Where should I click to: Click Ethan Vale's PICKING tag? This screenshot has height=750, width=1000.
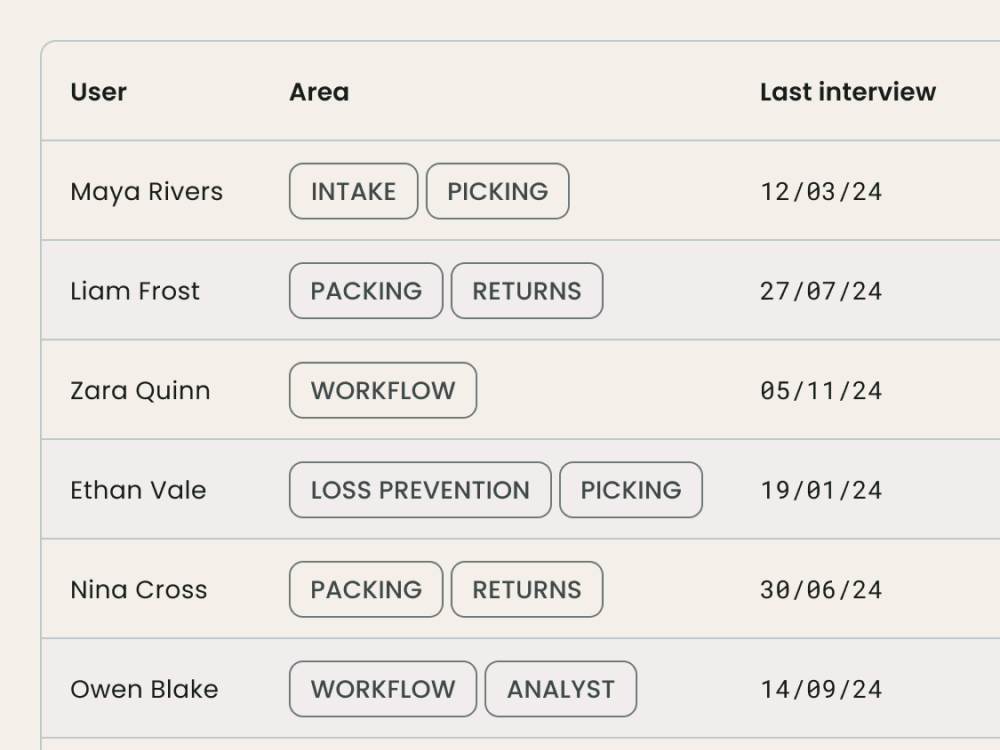(631, 490)
